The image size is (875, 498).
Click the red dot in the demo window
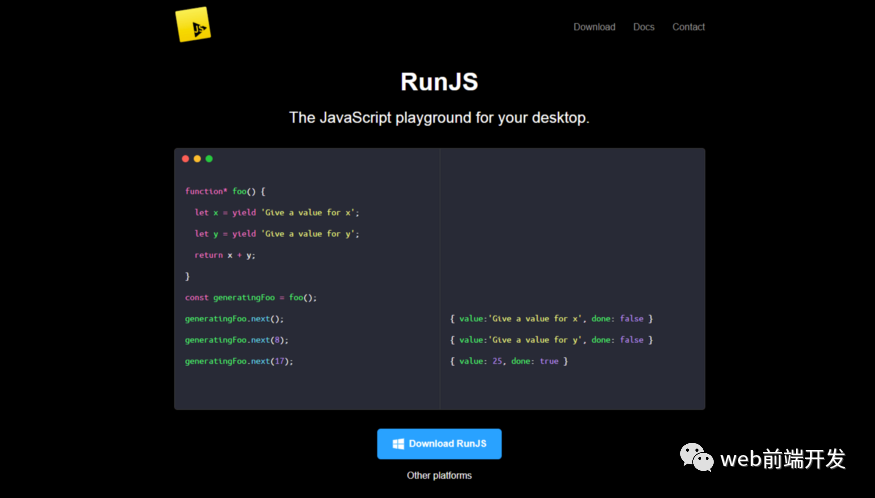(x=185, y=159)
